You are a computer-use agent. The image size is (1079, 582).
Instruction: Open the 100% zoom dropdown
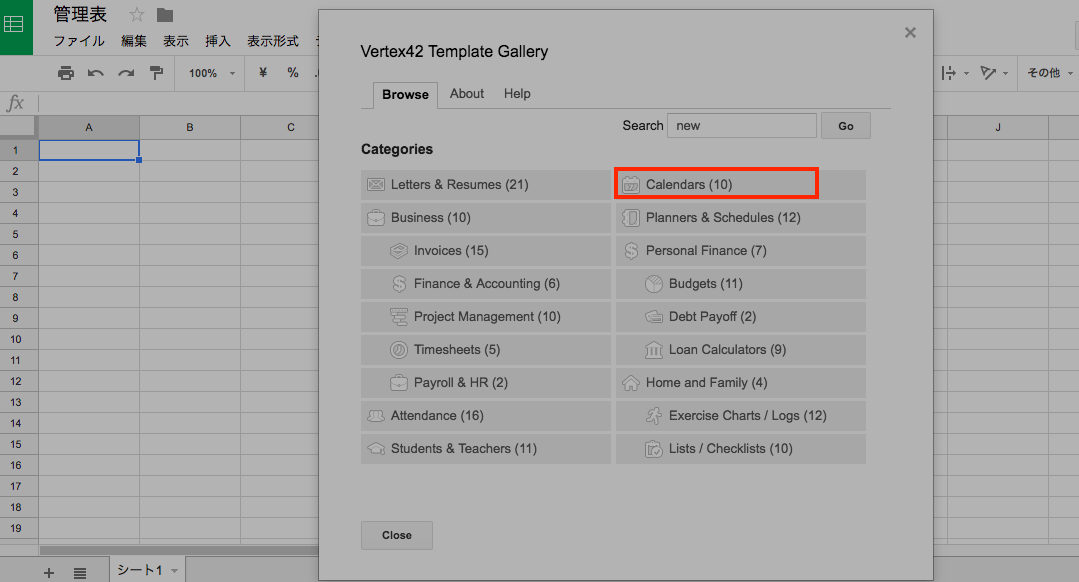pos(212,73)
